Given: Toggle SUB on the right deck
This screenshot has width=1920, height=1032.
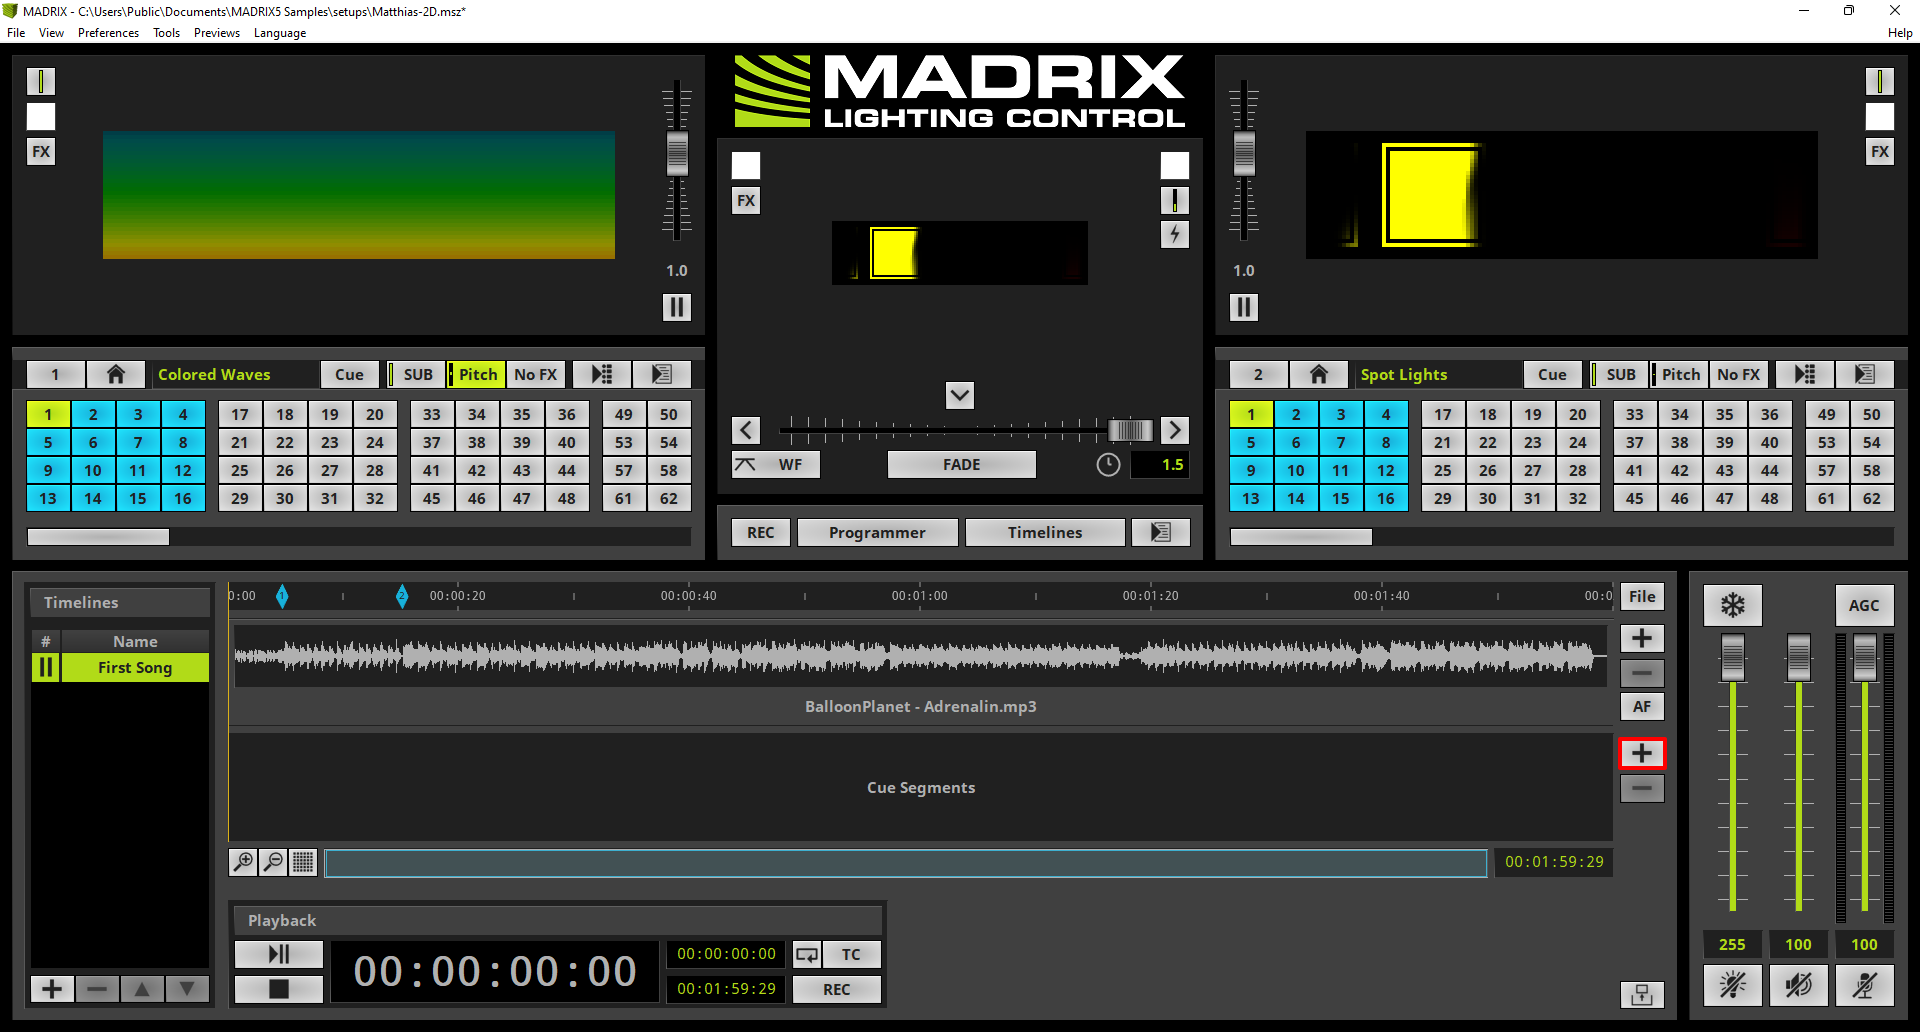Looking at the screenshot, I should (1620, 374).
